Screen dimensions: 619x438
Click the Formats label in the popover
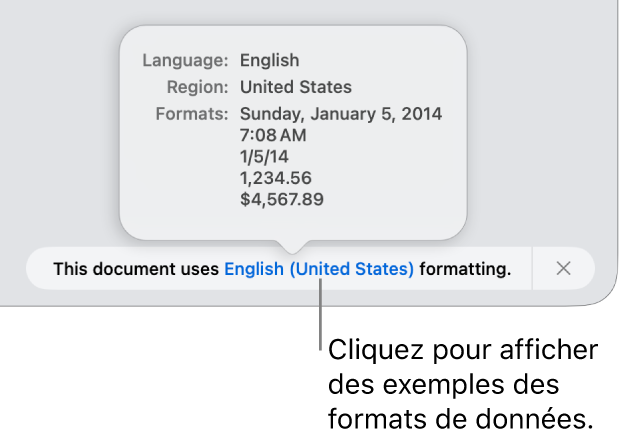[x=193, y=113]
